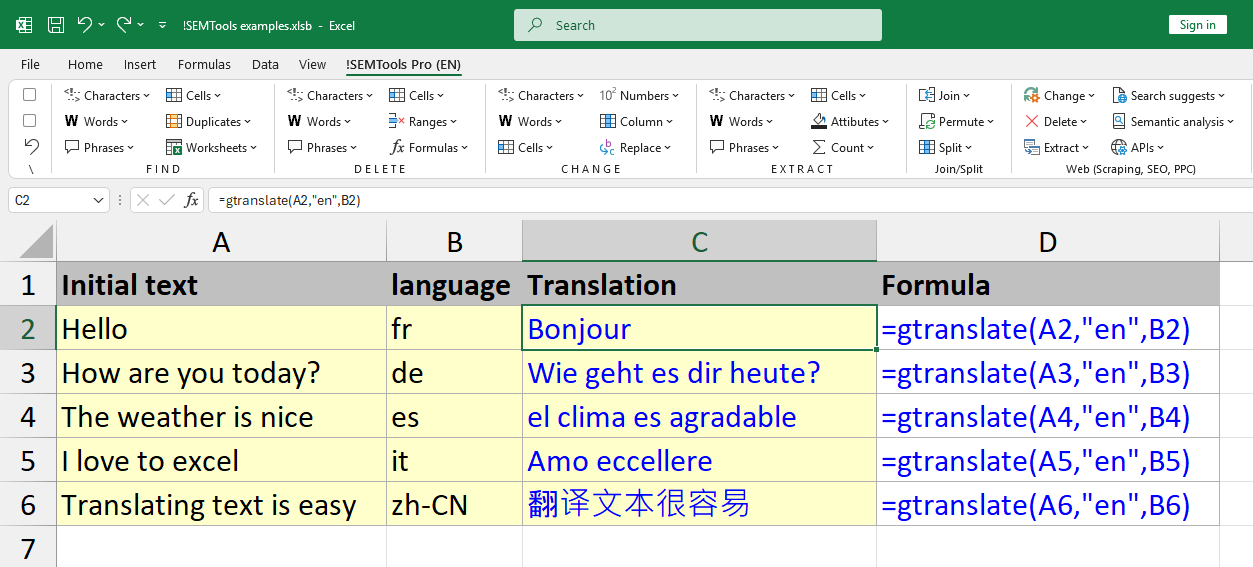Select cell containing 'zh-CN'
1253x567 pixels.
coord(454,505)
